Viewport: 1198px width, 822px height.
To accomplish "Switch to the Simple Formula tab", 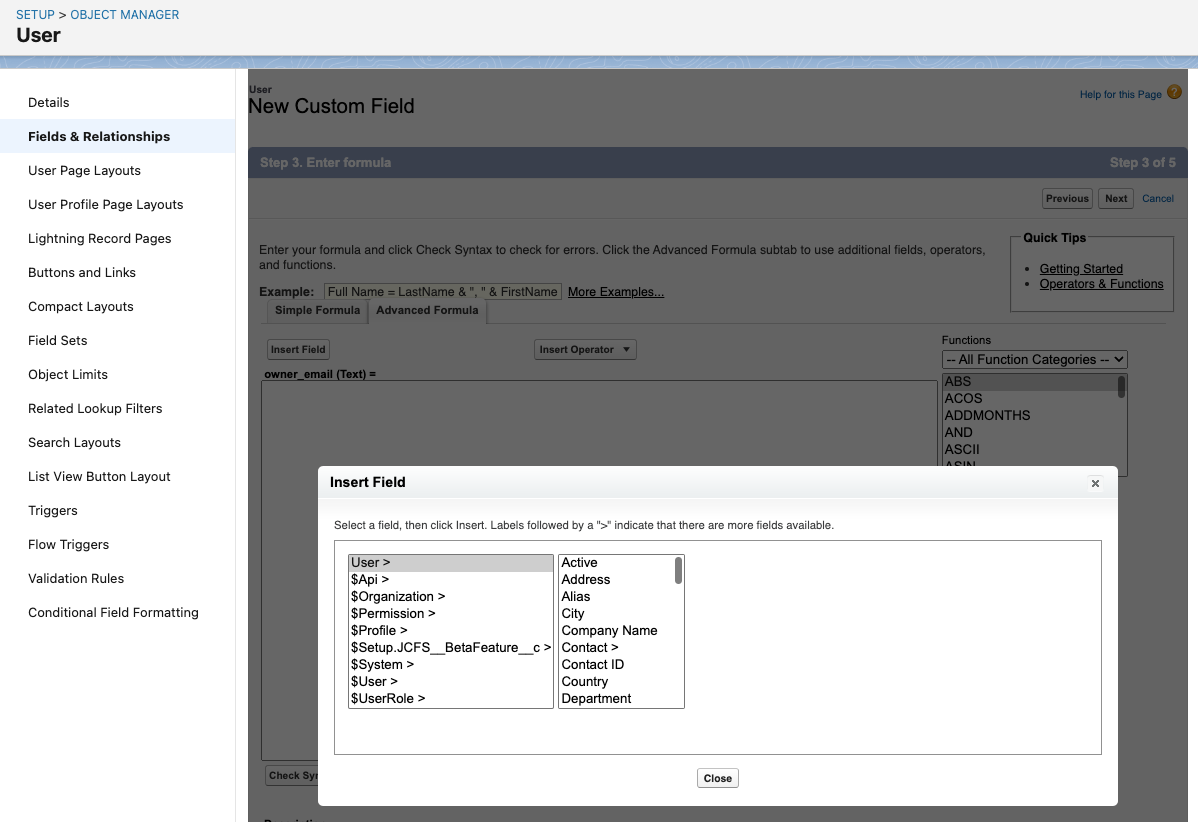I will [316, 311].
